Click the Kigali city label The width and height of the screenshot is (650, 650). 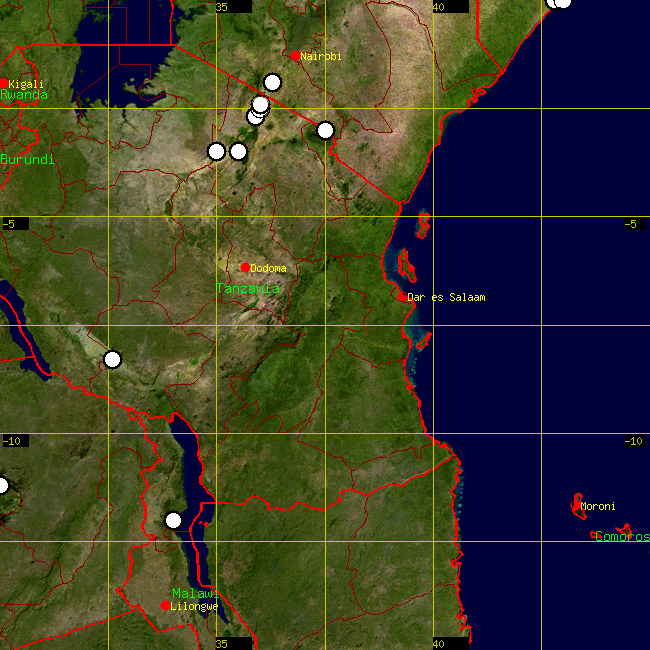point(26,85)
